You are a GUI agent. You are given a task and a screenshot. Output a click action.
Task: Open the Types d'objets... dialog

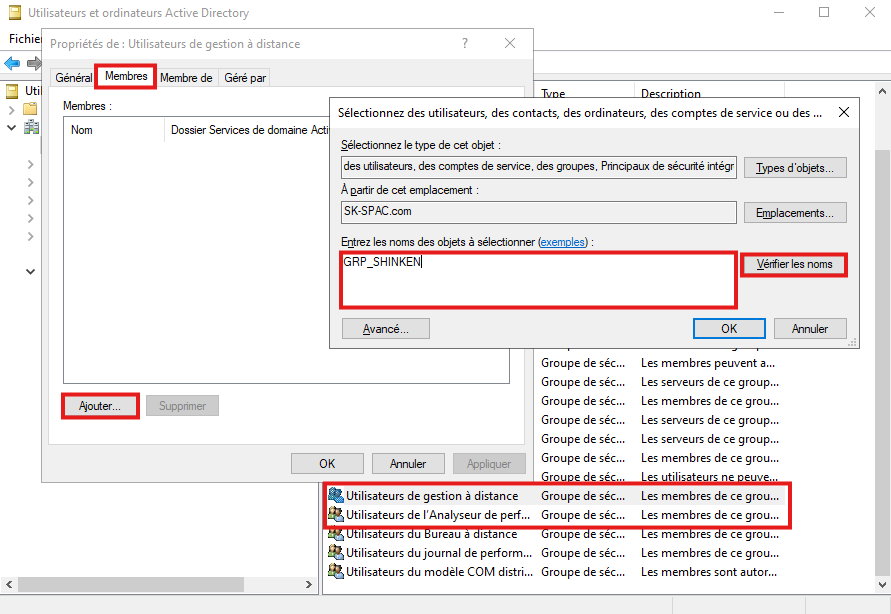pyautogui.click(x=795, y=168)
